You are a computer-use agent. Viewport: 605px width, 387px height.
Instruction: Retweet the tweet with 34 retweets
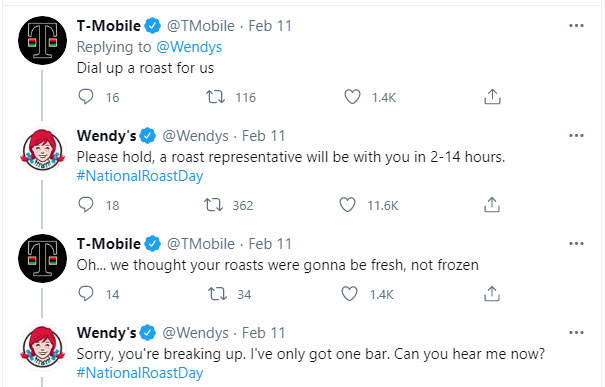pyautogui.click(x=218, y=294)
